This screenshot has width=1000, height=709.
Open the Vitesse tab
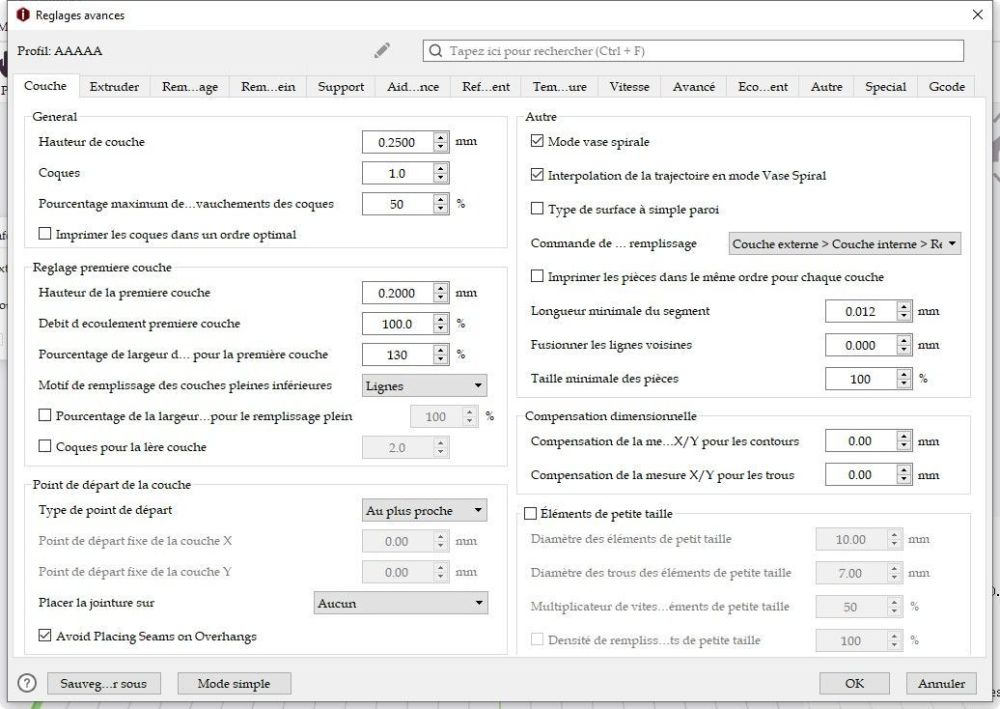629,87
